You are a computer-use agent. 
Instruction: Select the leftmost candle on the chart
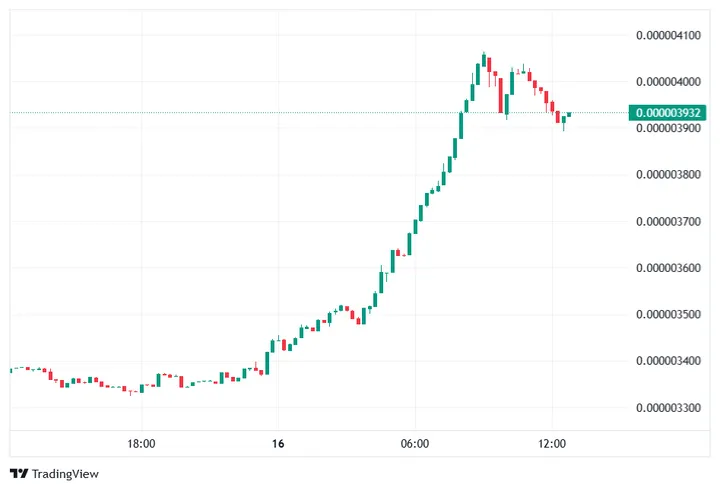[x=11, y=370]
